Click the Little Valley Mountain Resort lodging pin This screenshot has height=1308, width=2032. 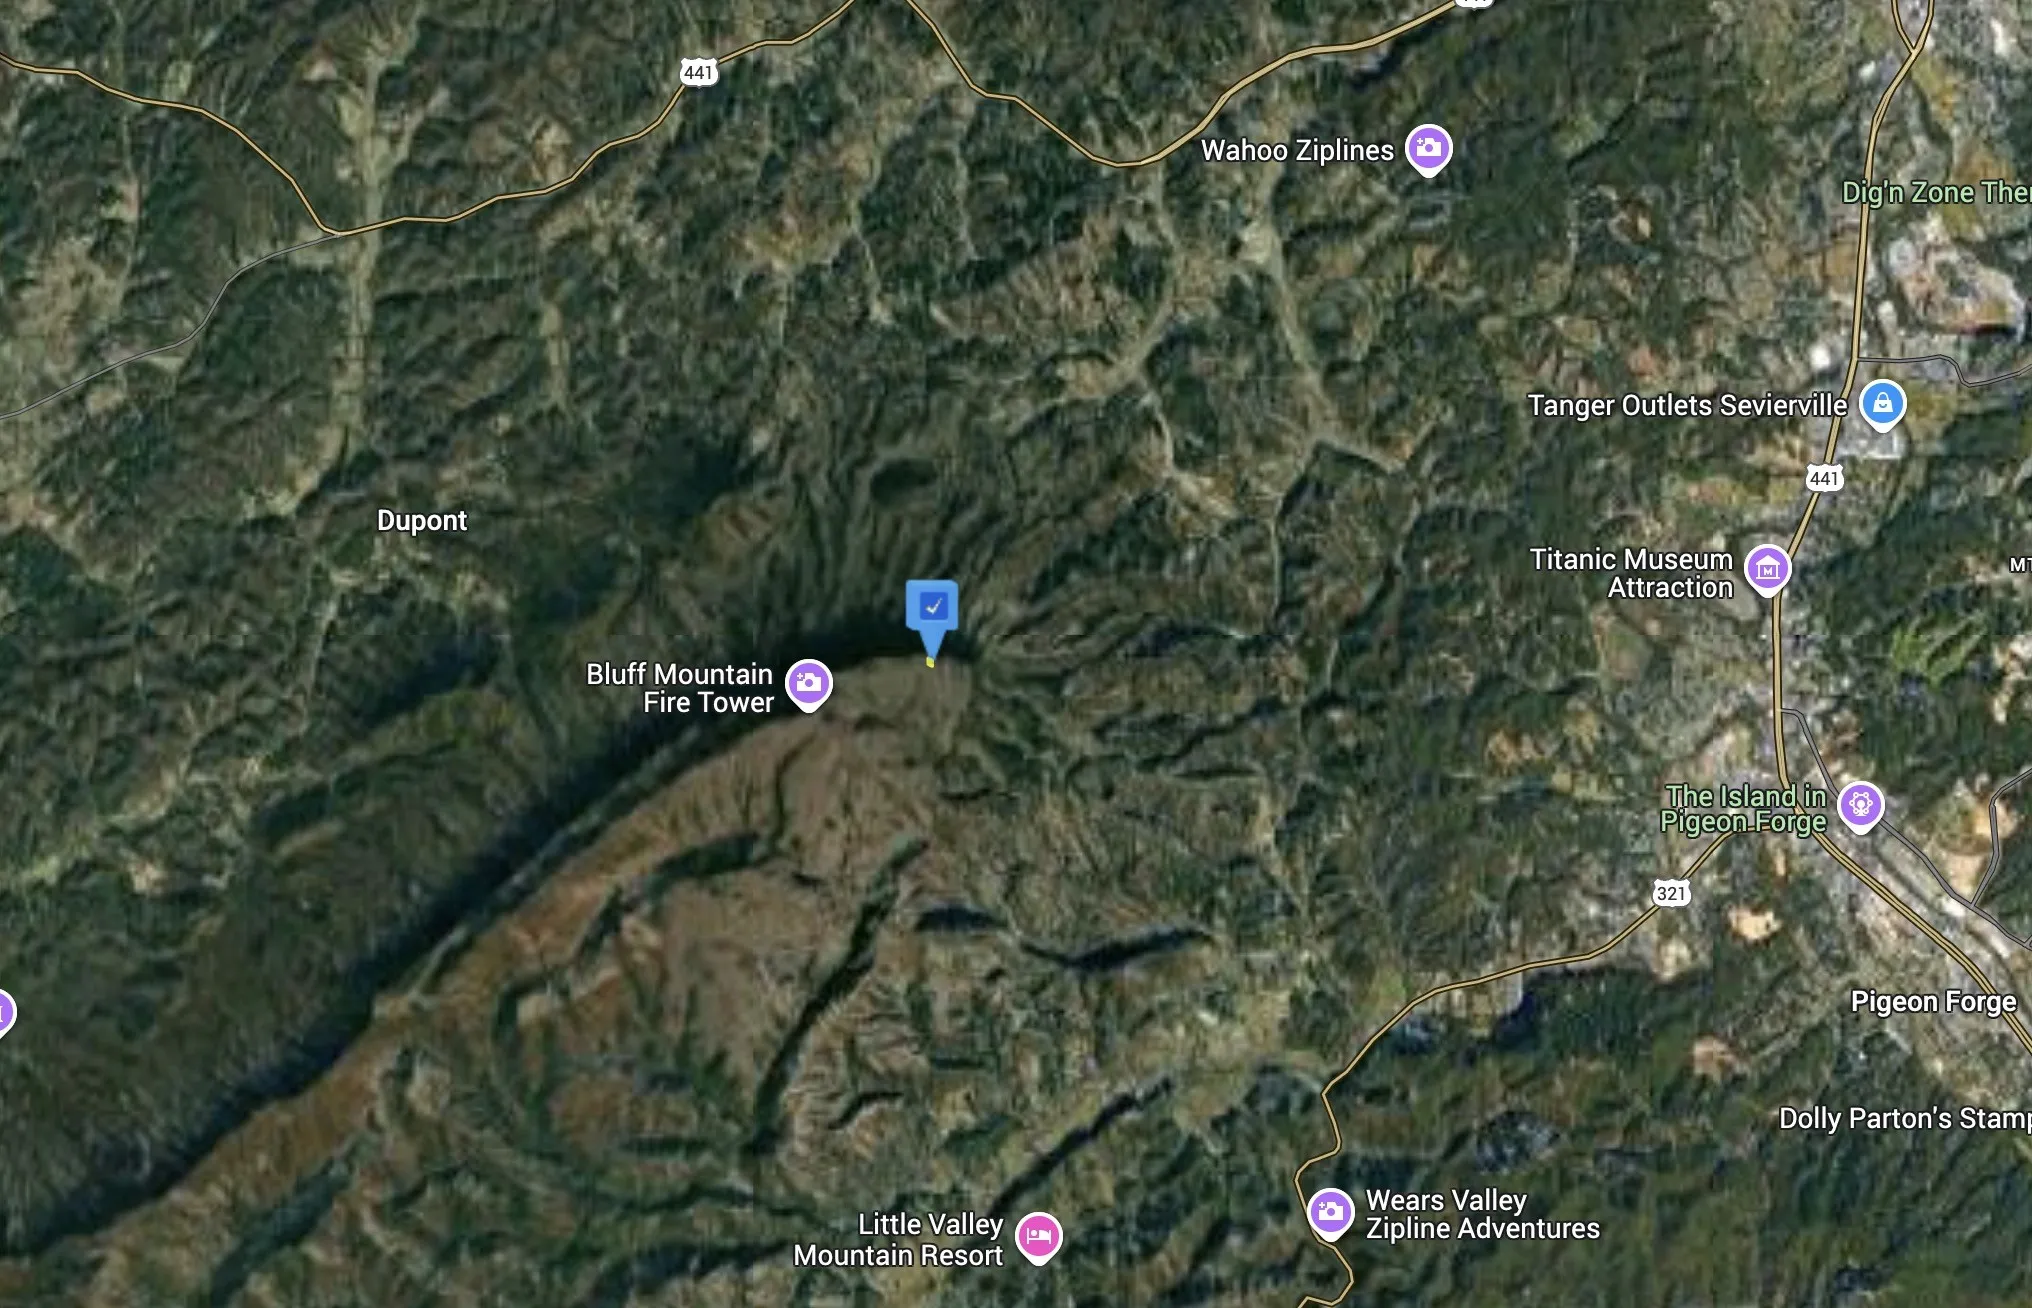coord(1038,1237)
